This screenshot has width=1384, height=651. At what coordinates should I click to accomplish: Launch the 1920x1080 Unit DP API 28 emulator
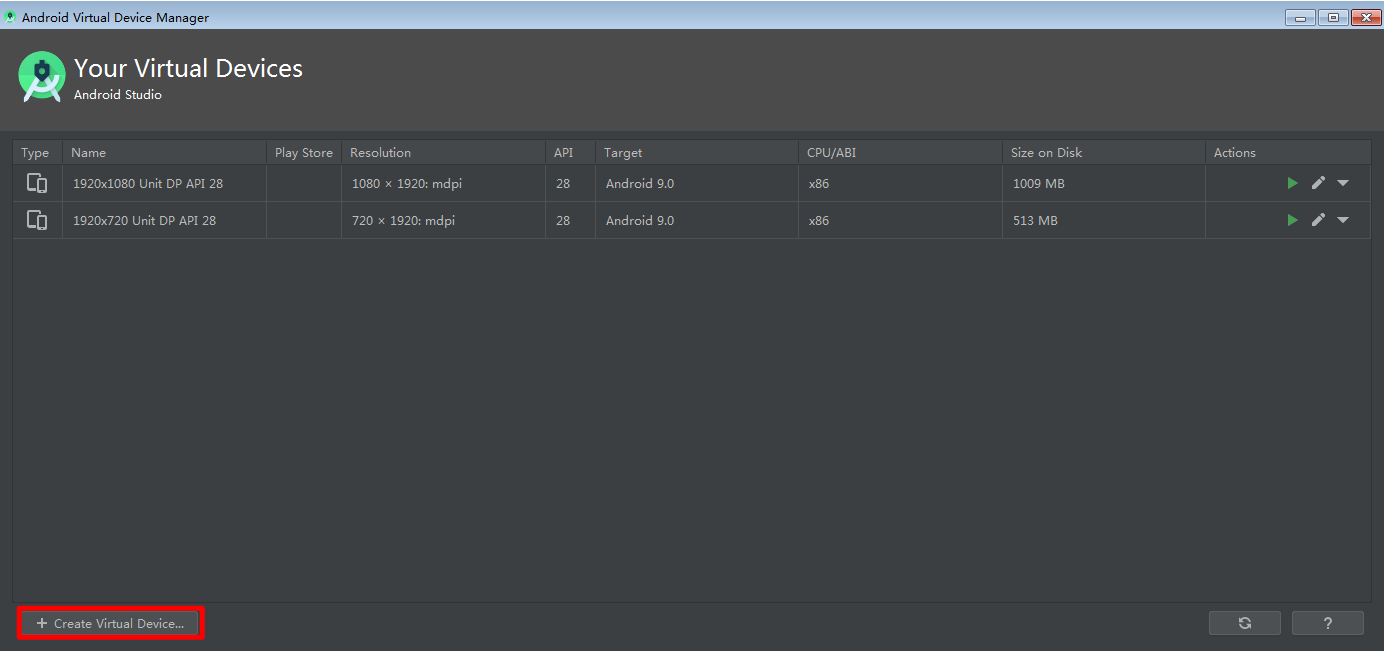1293,183
